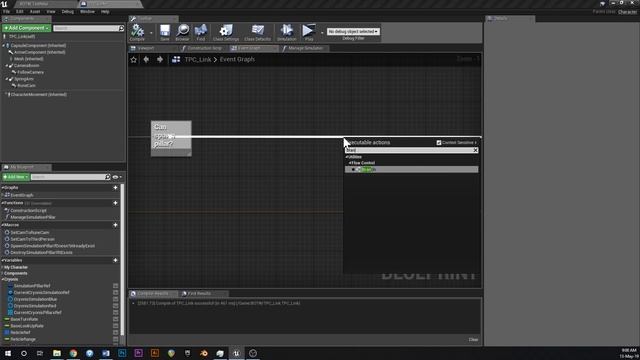Open Word from the taskbar
The height and width of the screenshot is (360, 640).
pos(106,353)
